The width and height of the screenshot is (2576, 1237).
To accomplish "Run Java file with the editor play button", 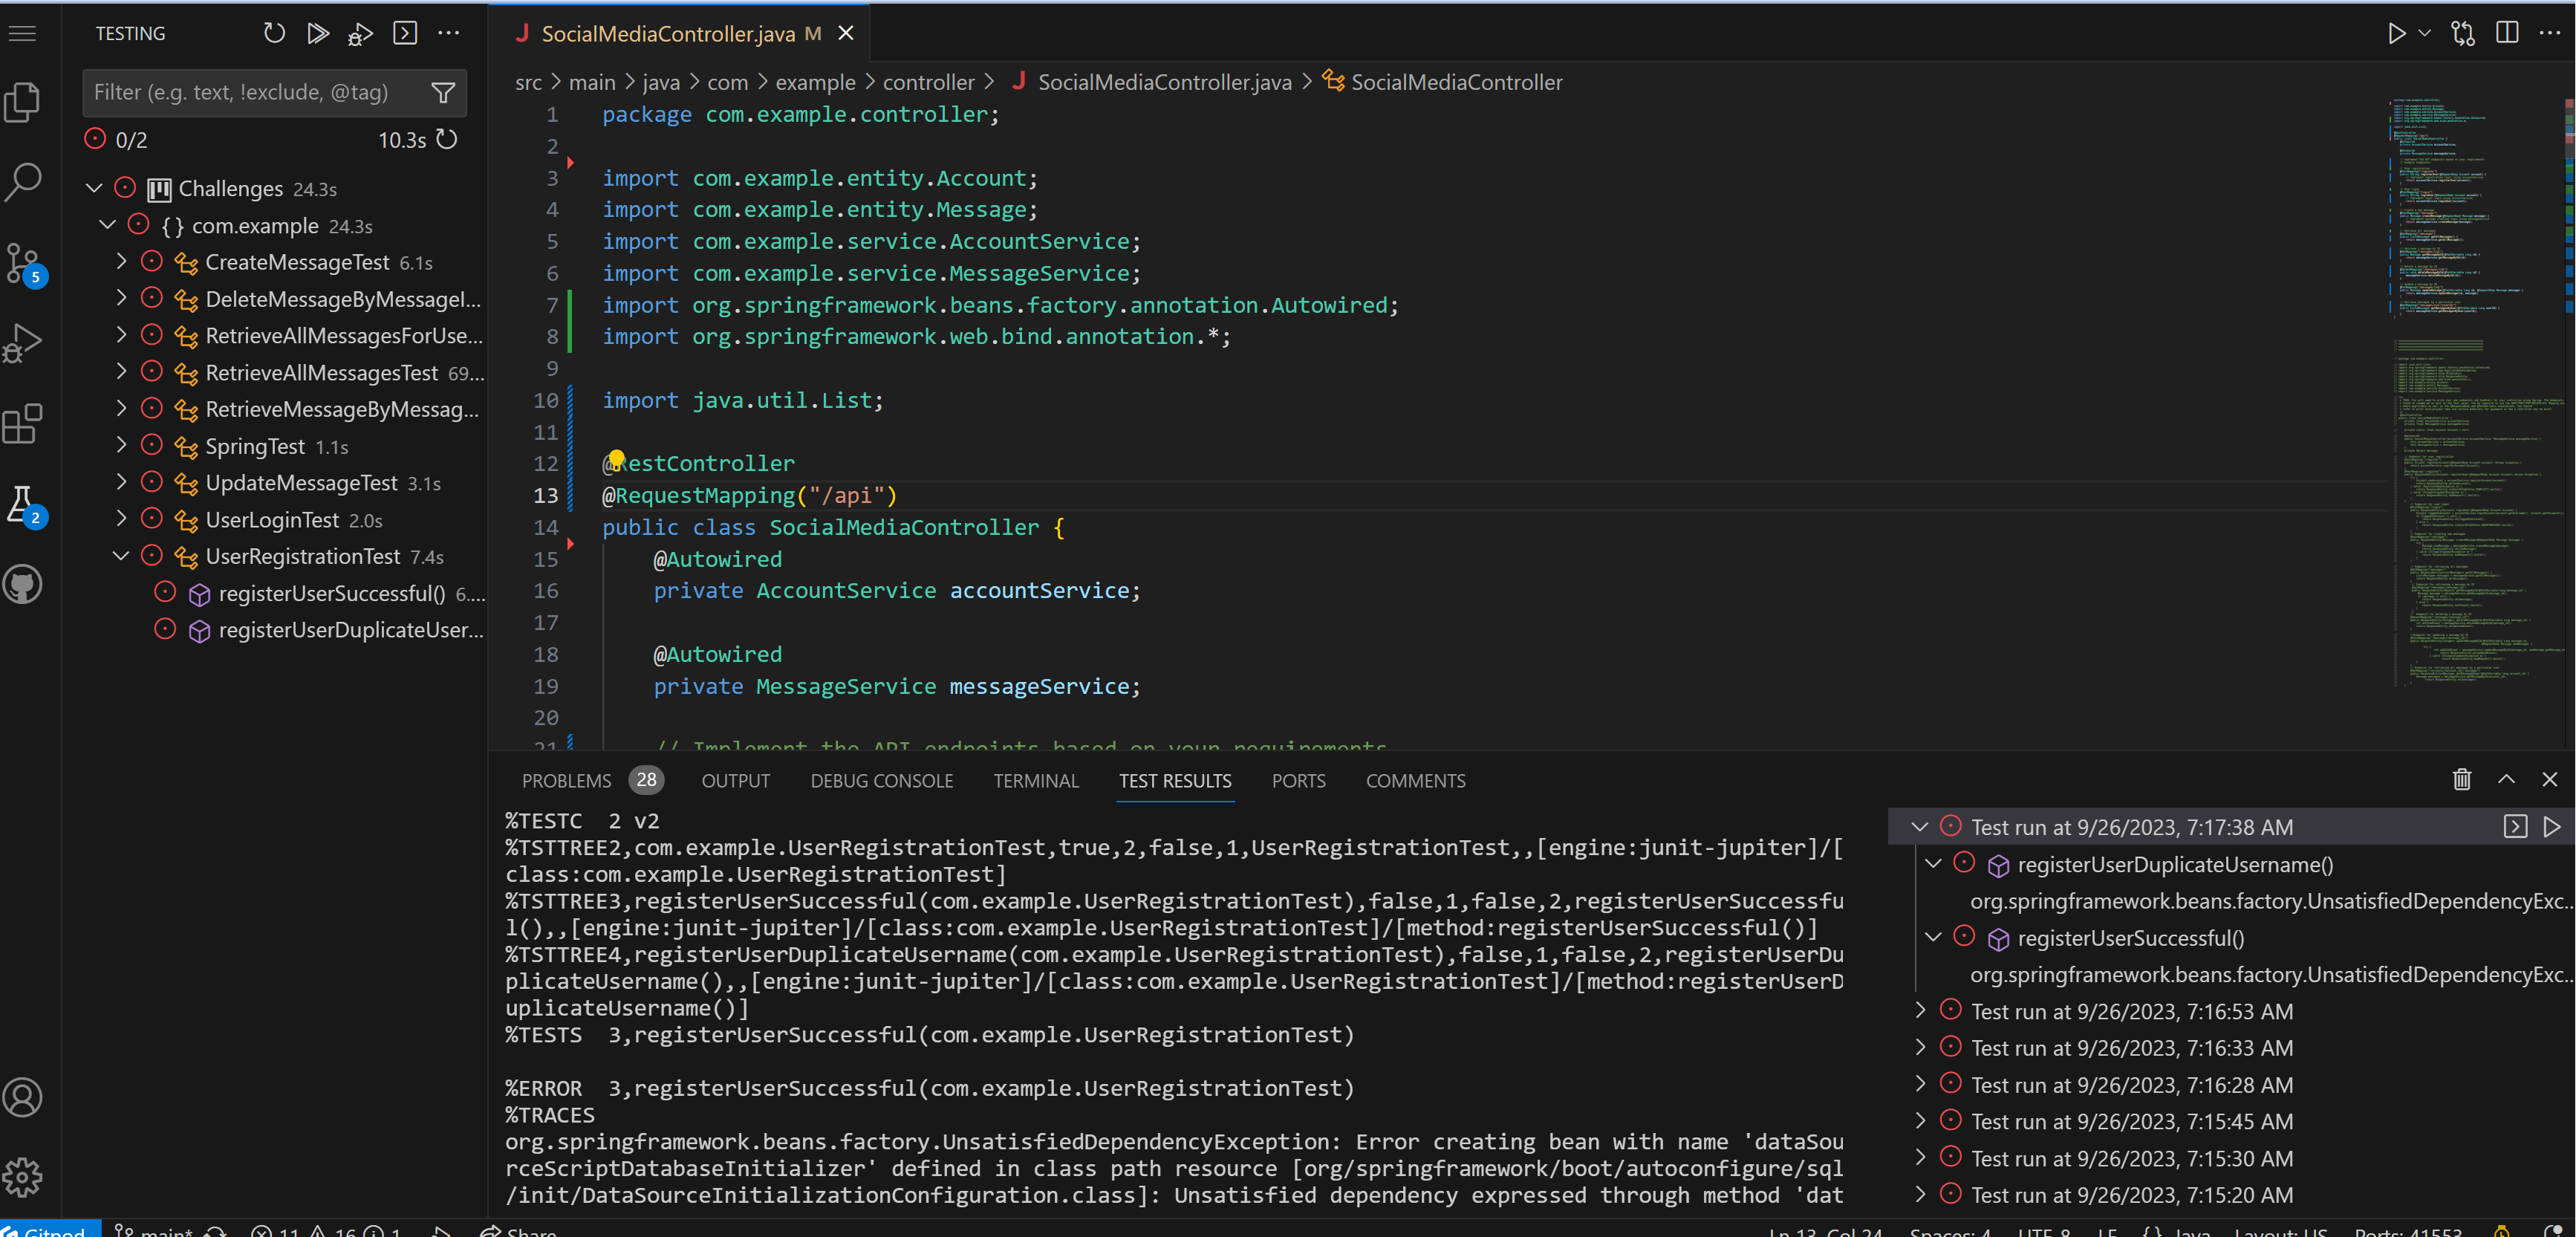I will pos(2396,33).
